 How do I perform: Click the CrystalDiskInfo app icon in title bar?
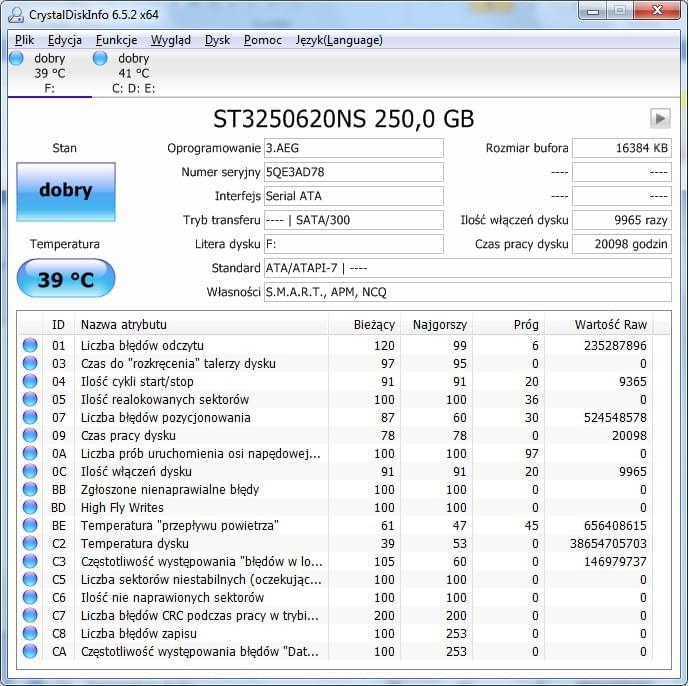16,15
